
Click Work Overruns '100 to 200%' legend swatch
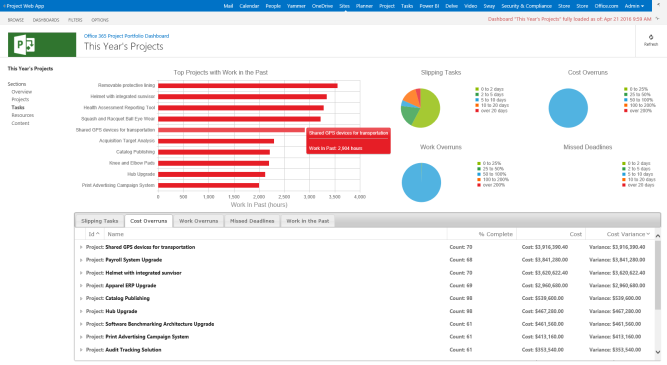[479, 180]
